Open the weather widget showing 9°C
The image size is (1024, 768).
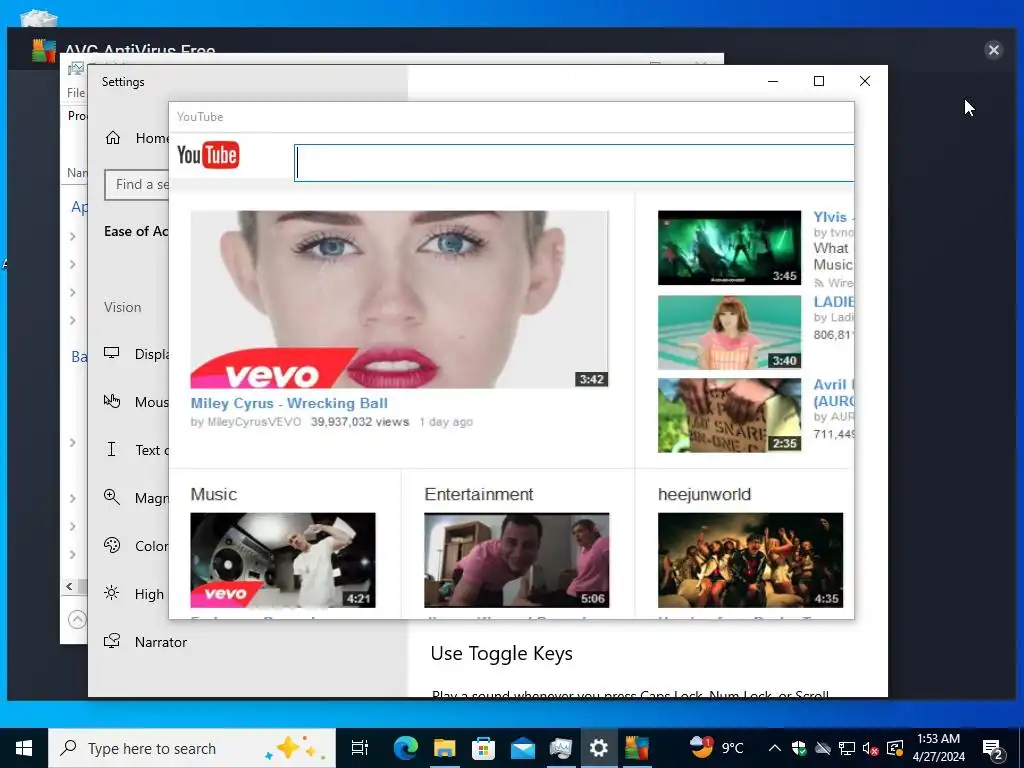[716, 748]
